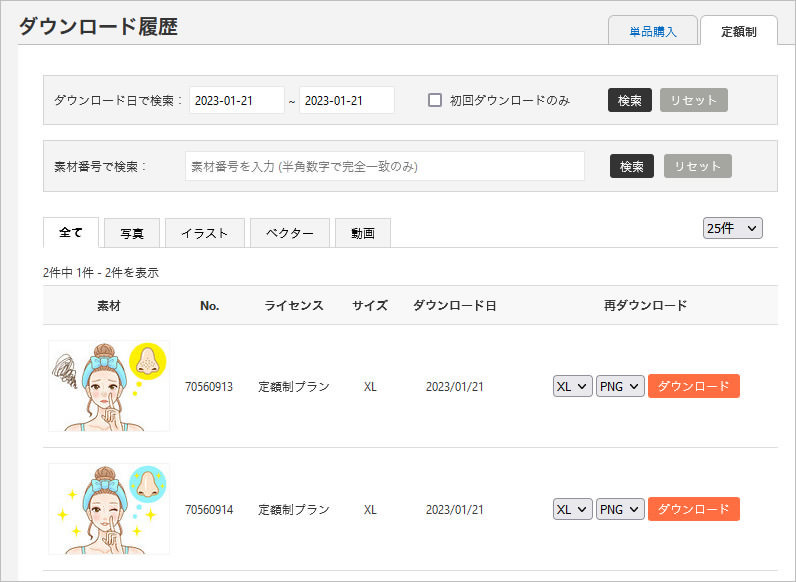Open thumbnail of illustration 70560914
796x582 pixels.
click(x=108, y=508)
